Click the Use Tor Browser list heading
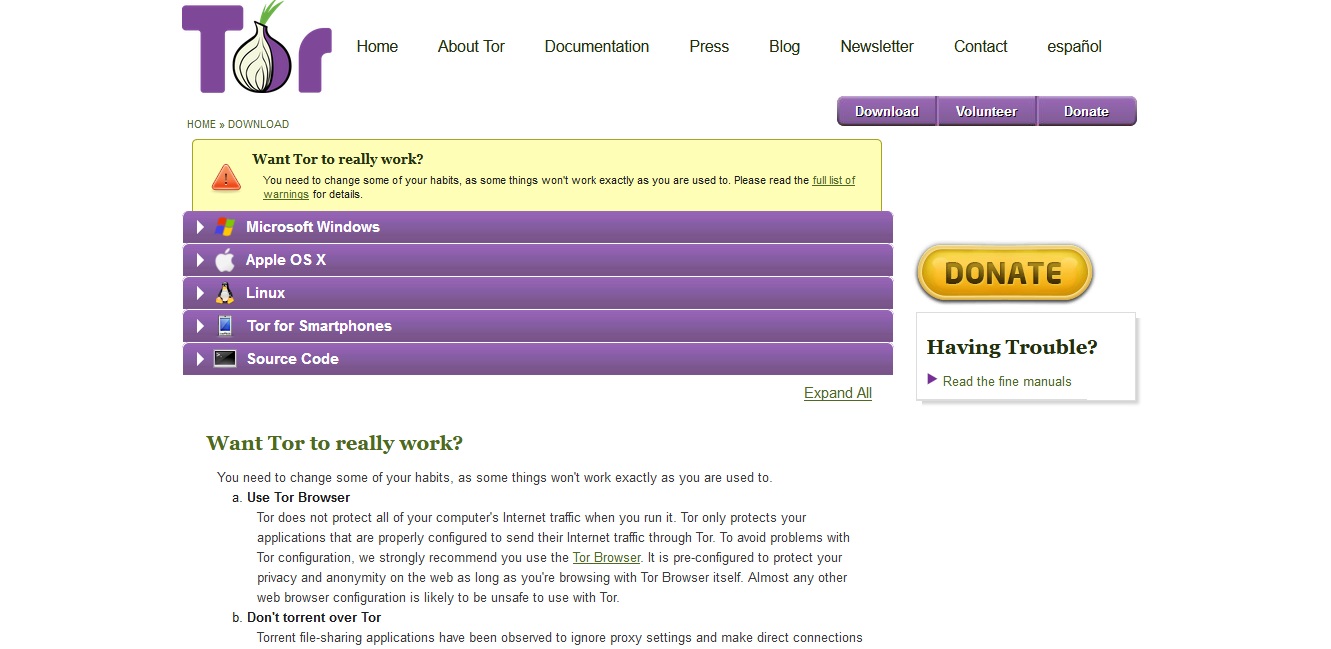This screenshot has width=1331, height=649. click(299, 497)
